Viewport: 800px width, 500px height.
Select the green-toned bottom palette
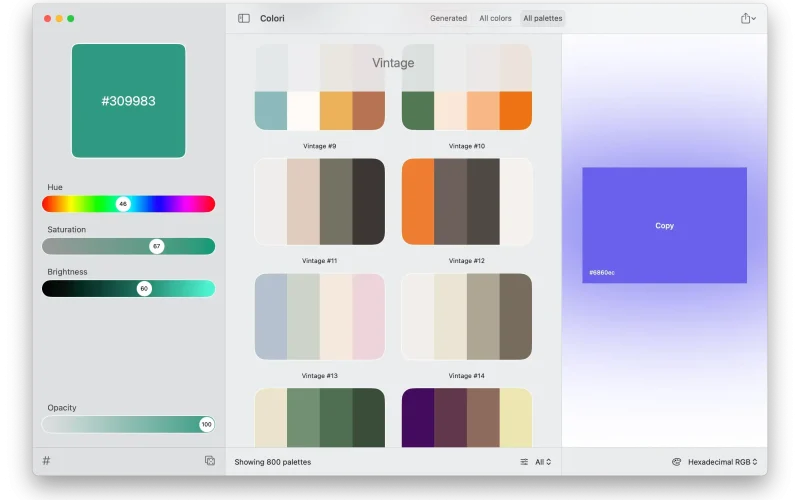click(320, 417)
